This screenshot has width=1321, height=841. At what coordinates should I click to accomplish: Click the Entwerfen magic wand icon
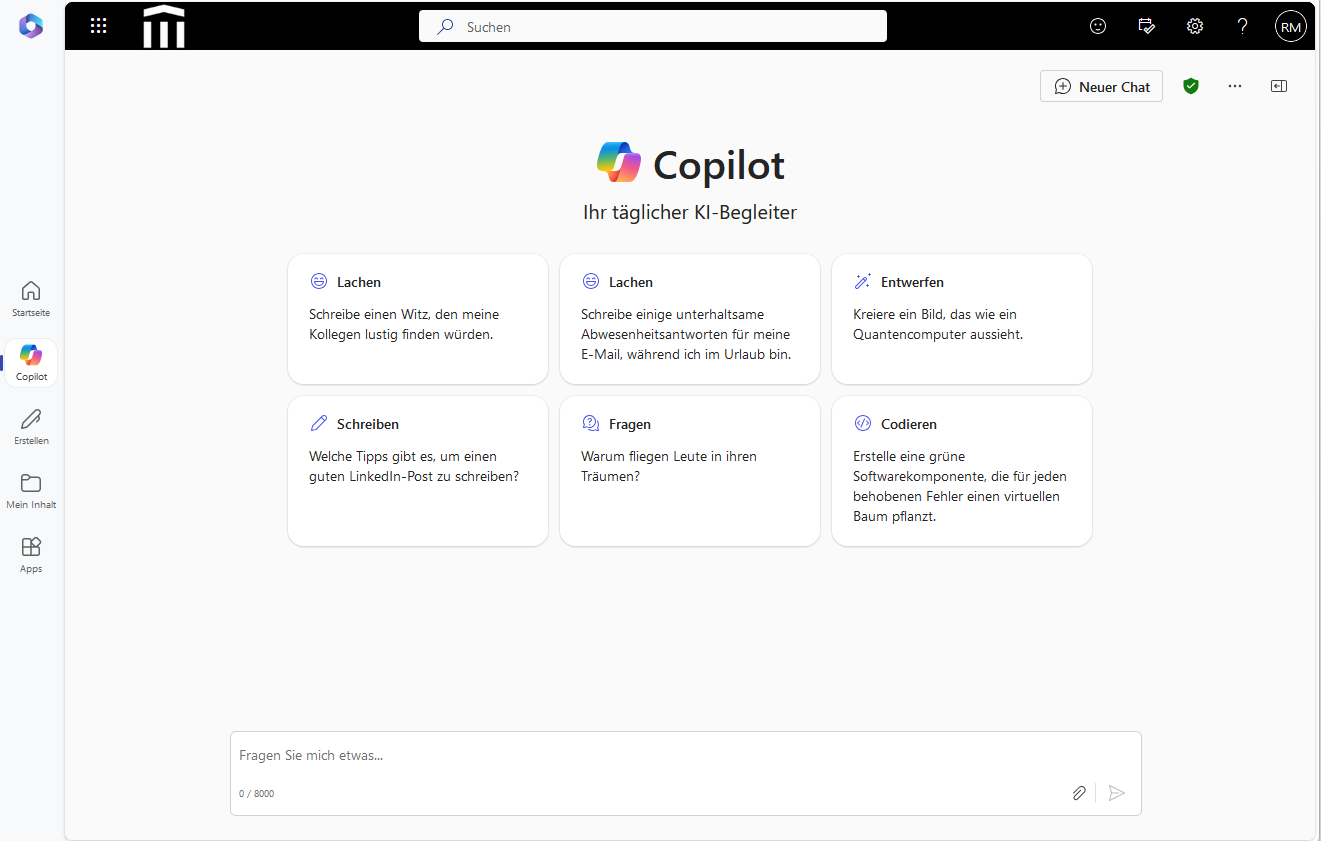coord(862,282)
